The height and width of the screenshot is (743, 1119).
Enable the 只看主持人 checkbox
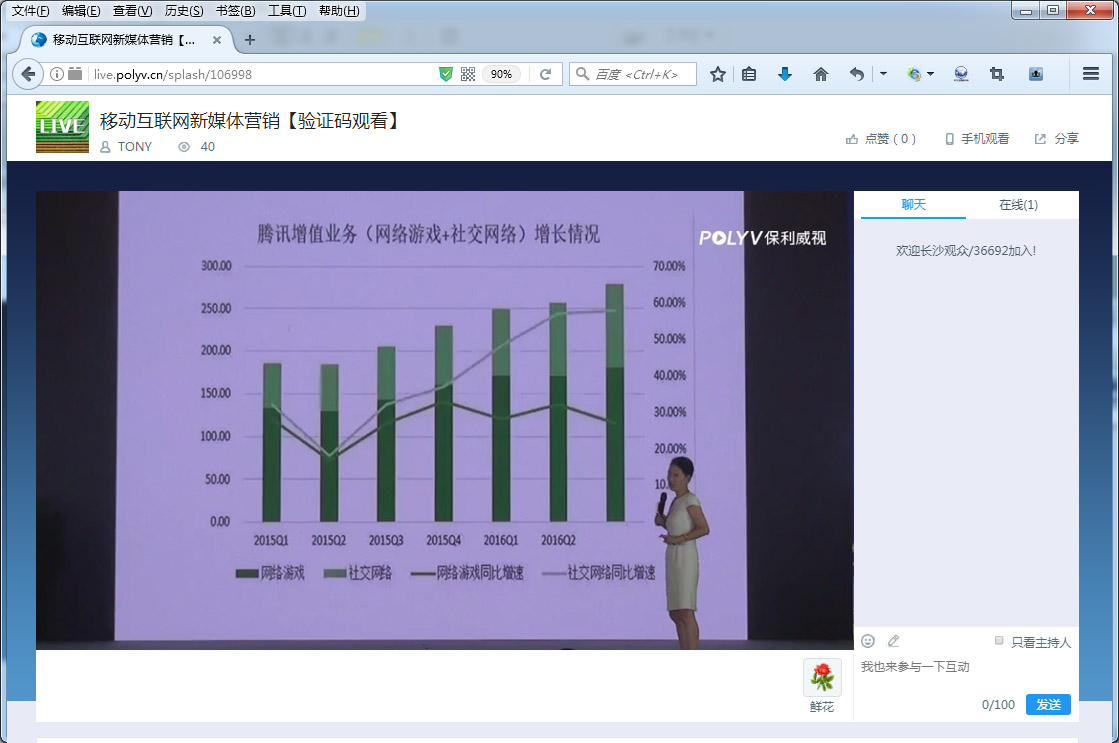(x=998, y=641)
